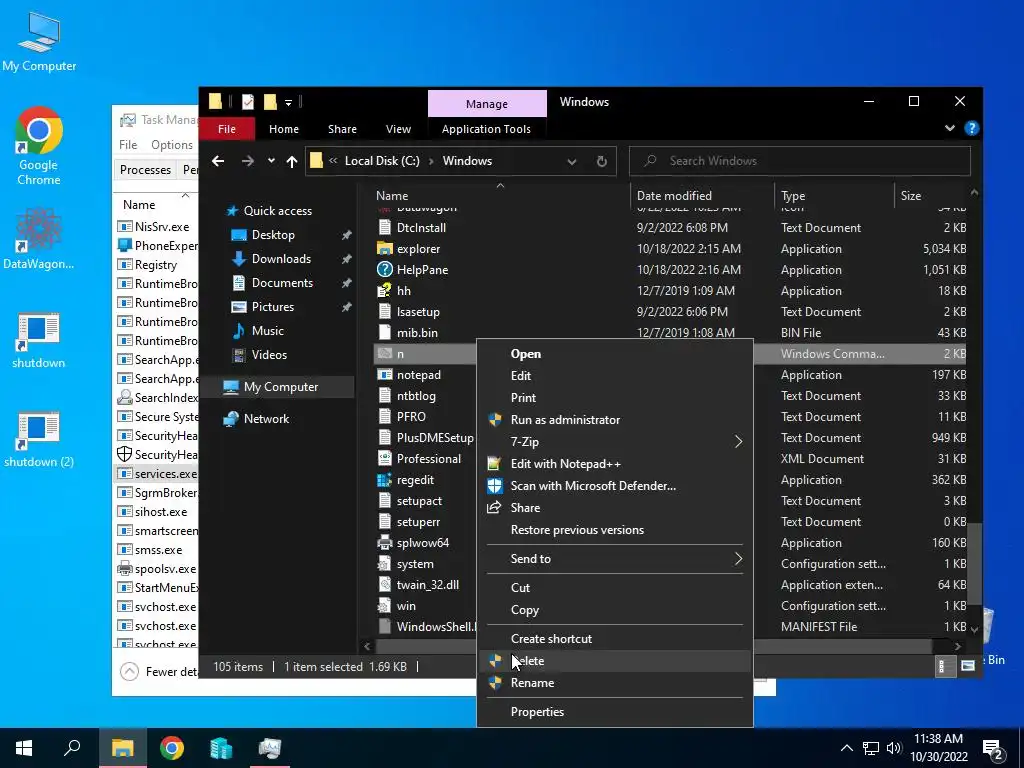
Task: Click the horizontal scrollbar left arrow
Action: 367,647
